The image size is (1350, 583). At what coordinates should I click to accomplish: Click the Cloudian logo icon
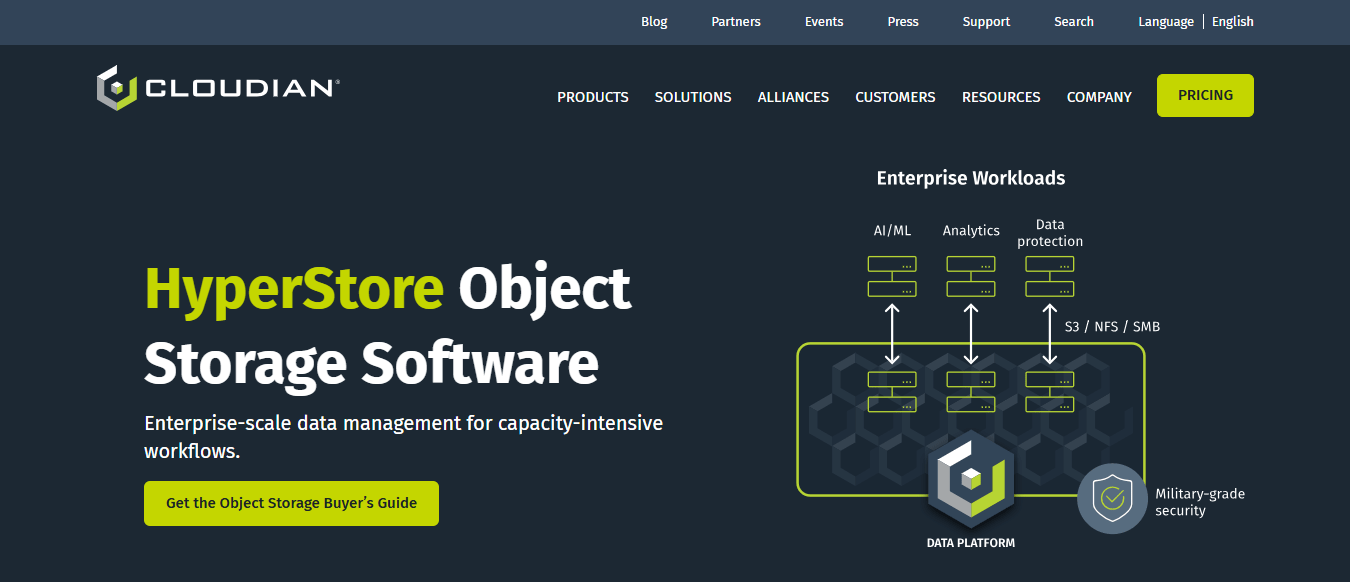(116, 88)
